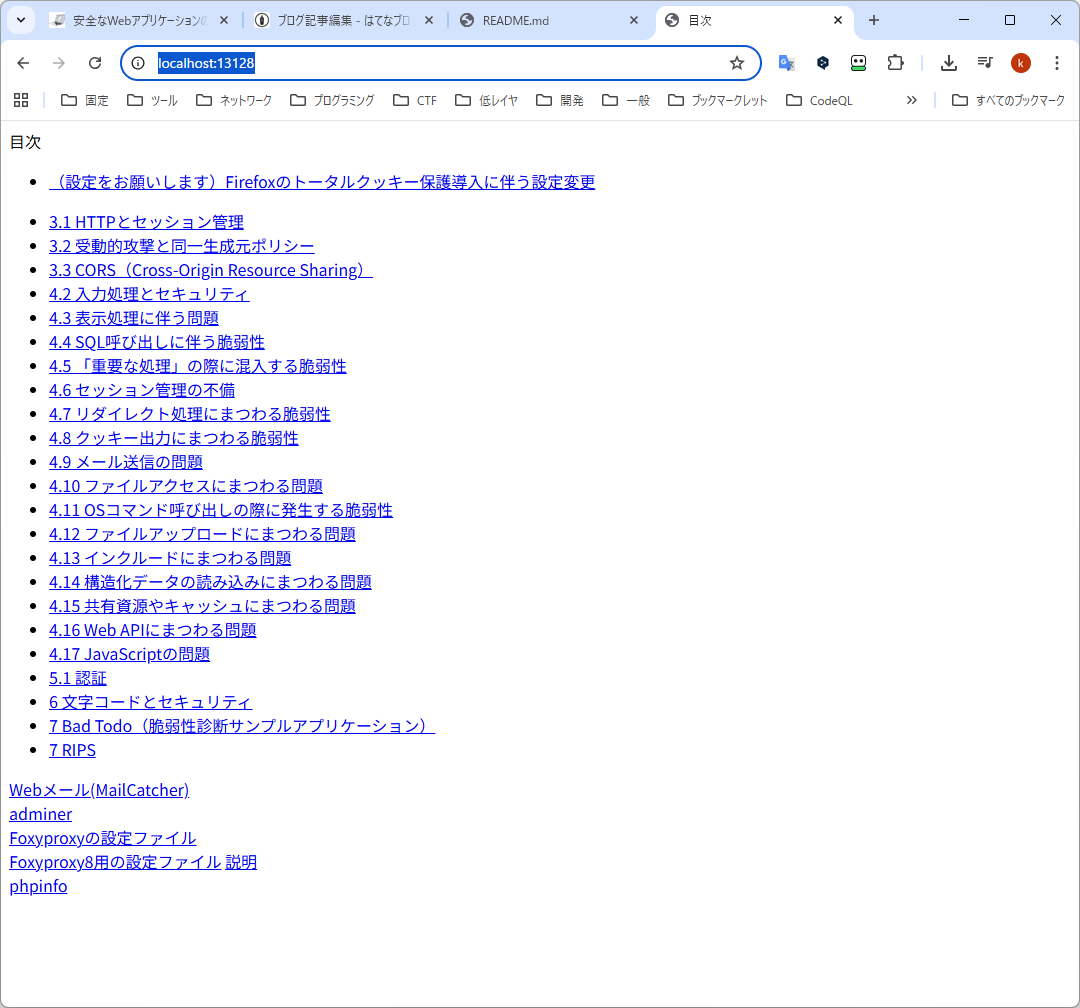Open the ツール bookmark folder
Screen dimensions: 1080x1008
tap(152, 101)
